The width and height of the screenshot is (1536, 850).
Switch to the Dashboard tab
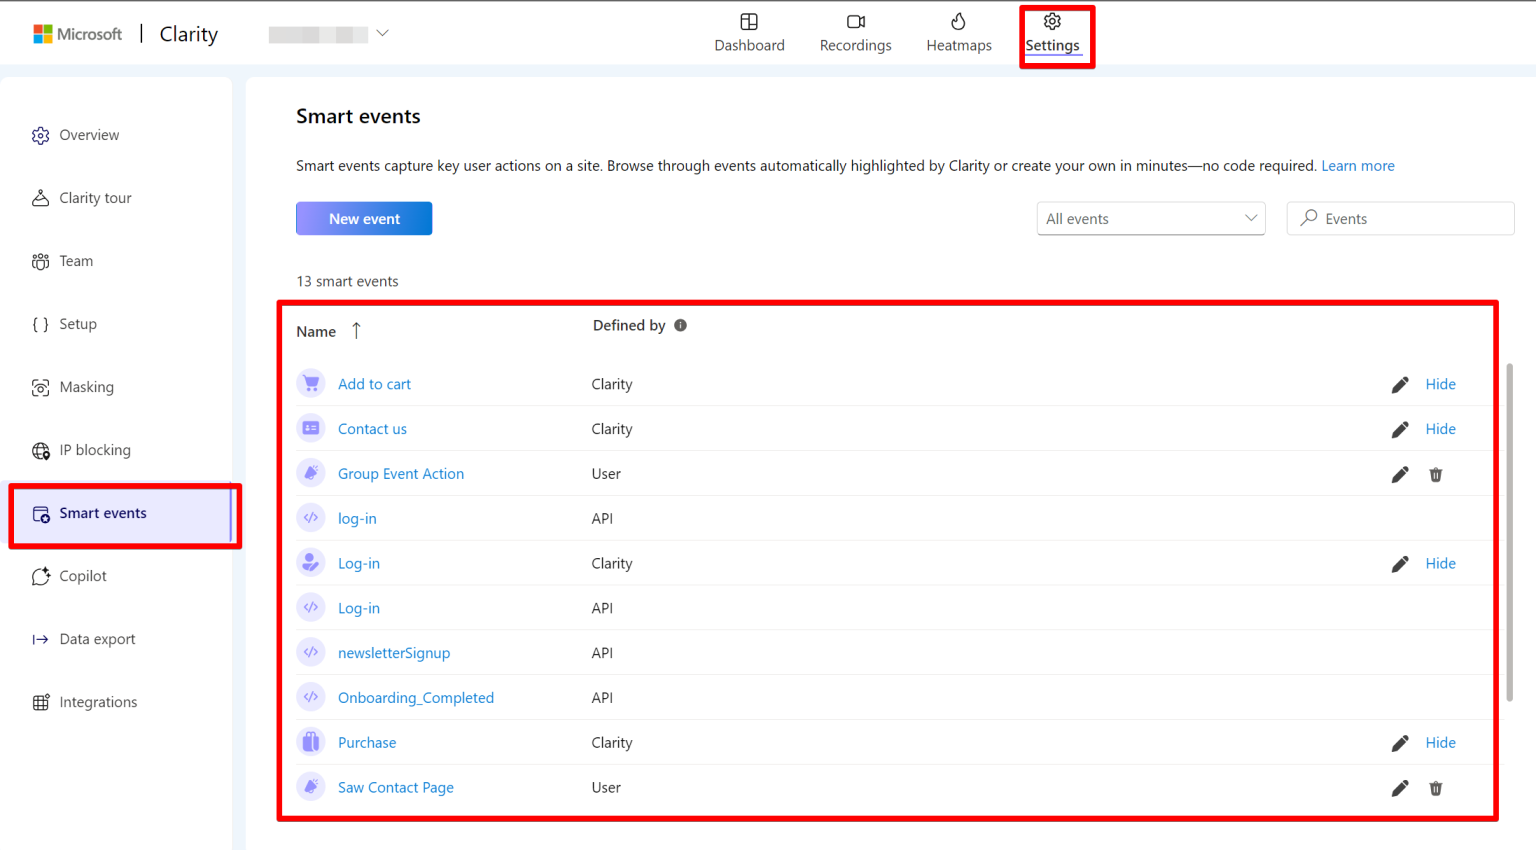[x=749, y=32]
